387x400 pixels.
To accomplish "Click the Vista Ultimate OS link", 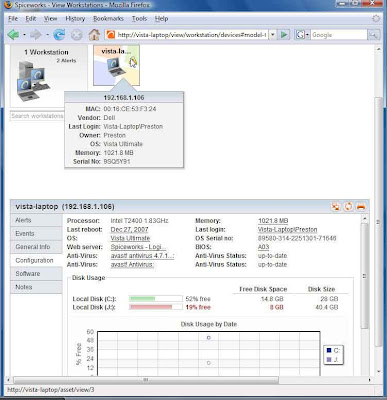I will [130, 238].
